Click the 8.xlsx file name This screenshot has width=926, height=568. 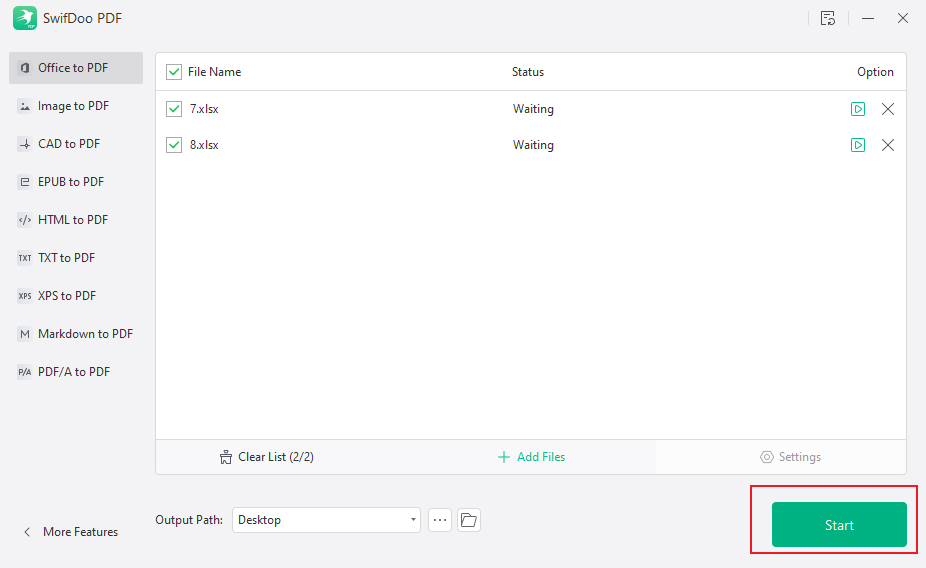[x=204, y=145]
